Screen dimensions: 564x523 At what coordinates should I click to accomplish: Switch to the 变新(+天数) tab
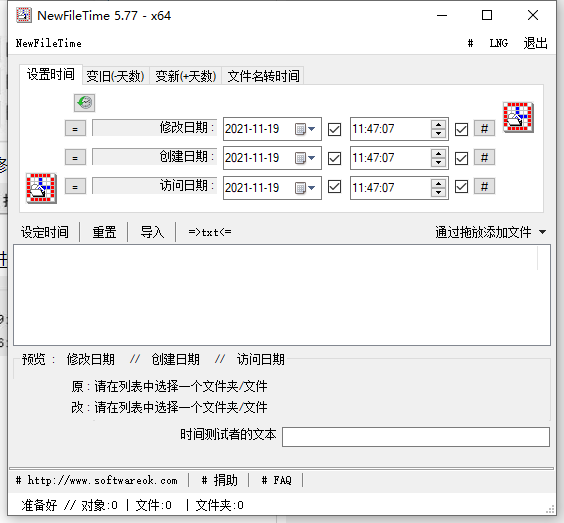click(186, 76)
